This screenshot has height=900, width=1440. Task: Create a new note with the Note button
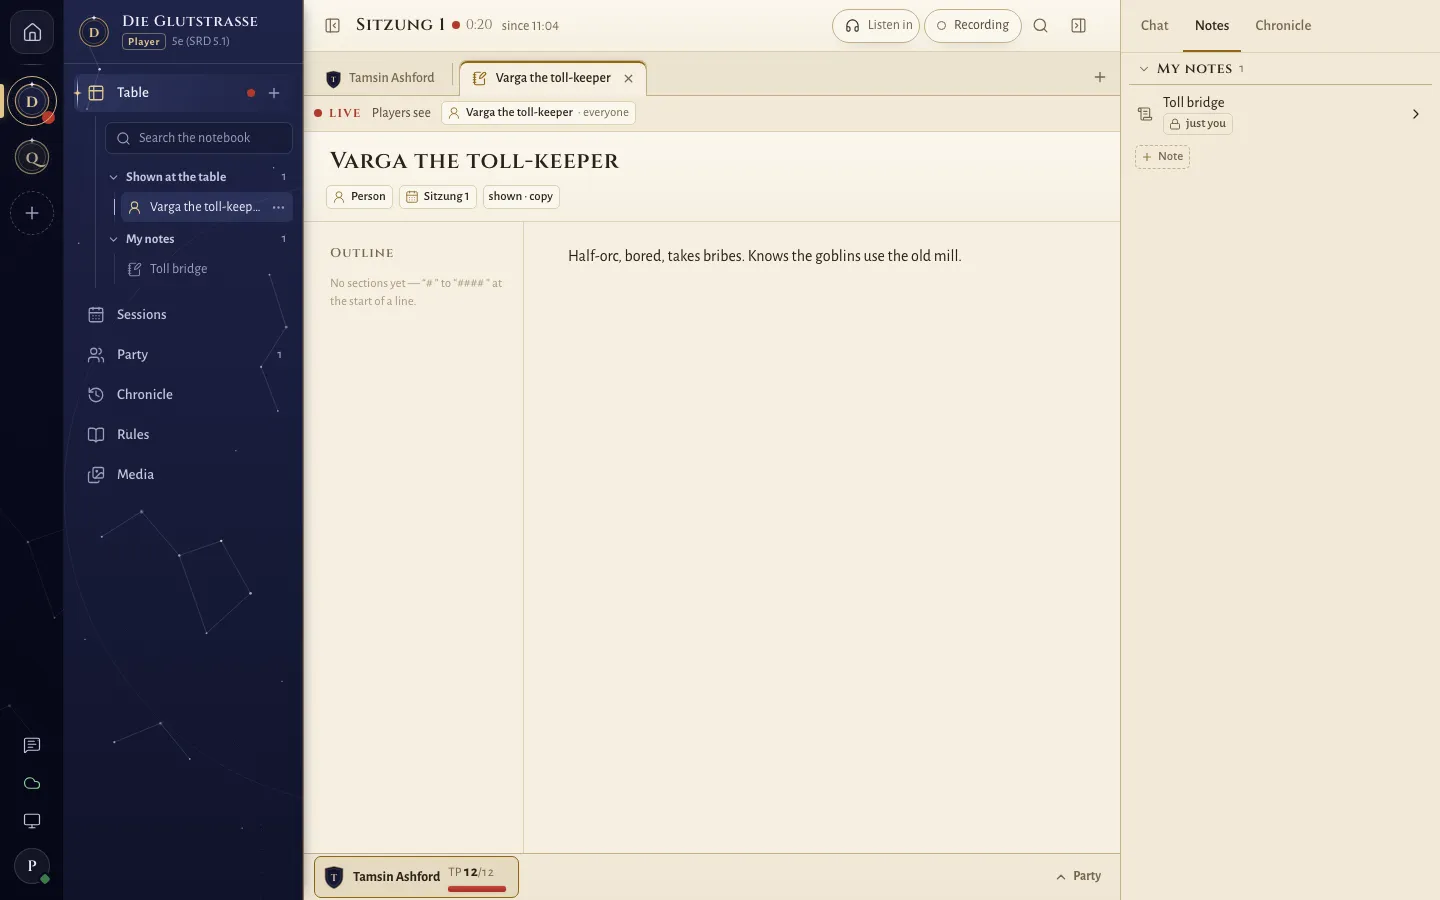coord(1162,157)
